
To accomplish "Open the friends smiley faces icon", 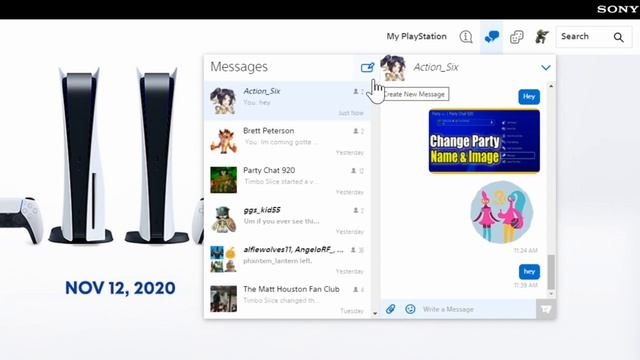I will pyautogui.click(x=517, y=37).
